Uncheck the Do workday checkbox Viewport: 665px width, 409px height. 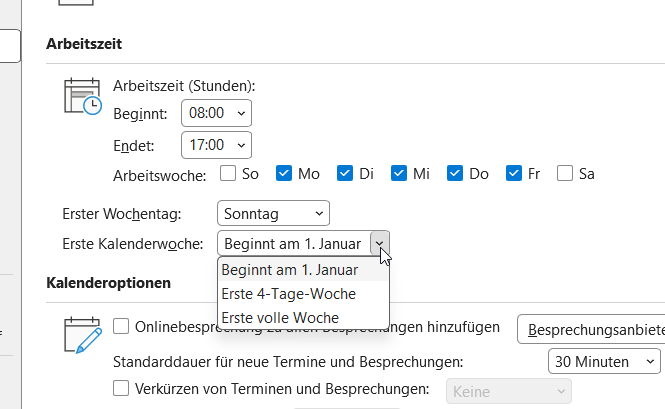click(455, 173)
